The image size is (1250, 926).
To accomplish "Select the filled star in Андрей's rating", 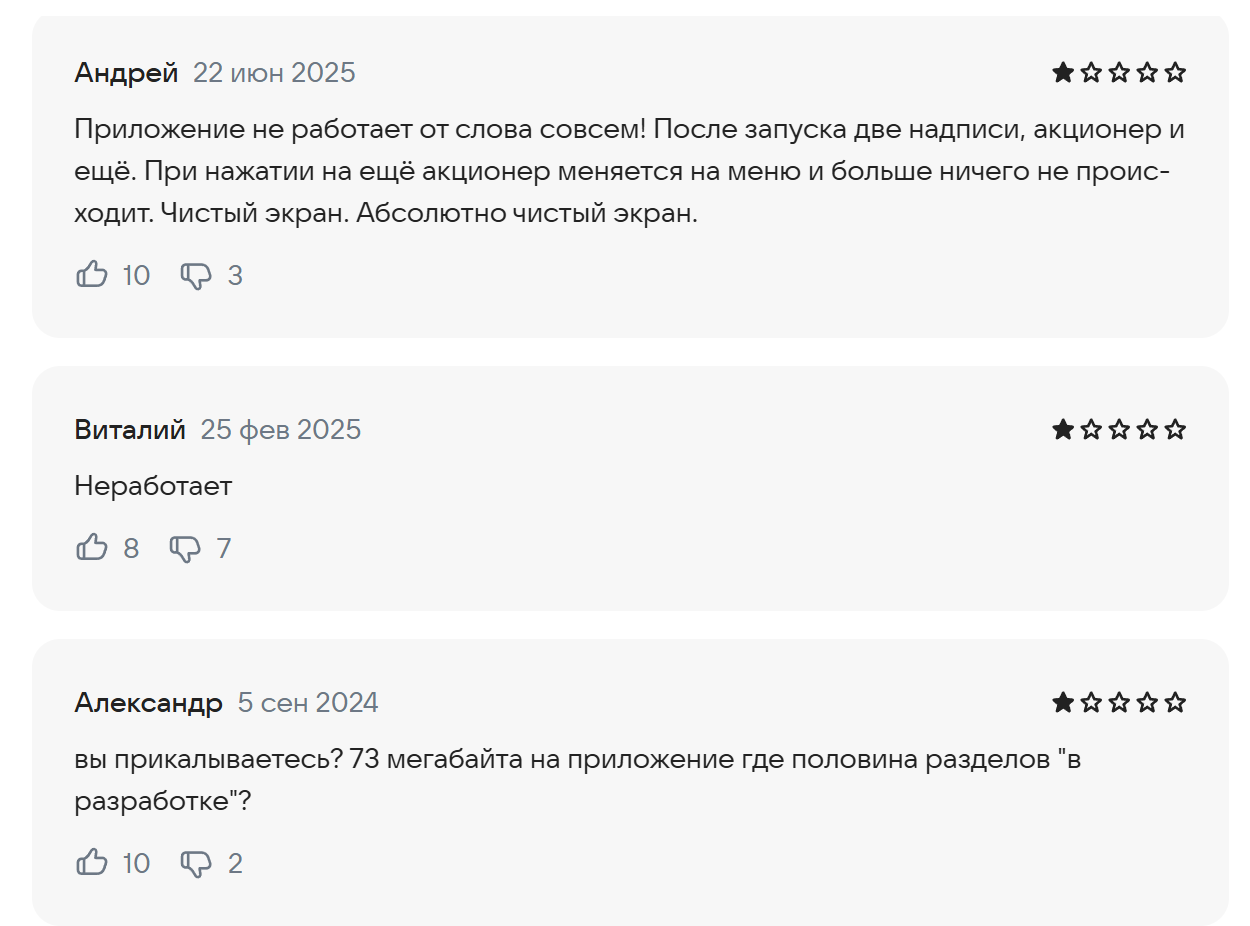I will pos(1064,71).
